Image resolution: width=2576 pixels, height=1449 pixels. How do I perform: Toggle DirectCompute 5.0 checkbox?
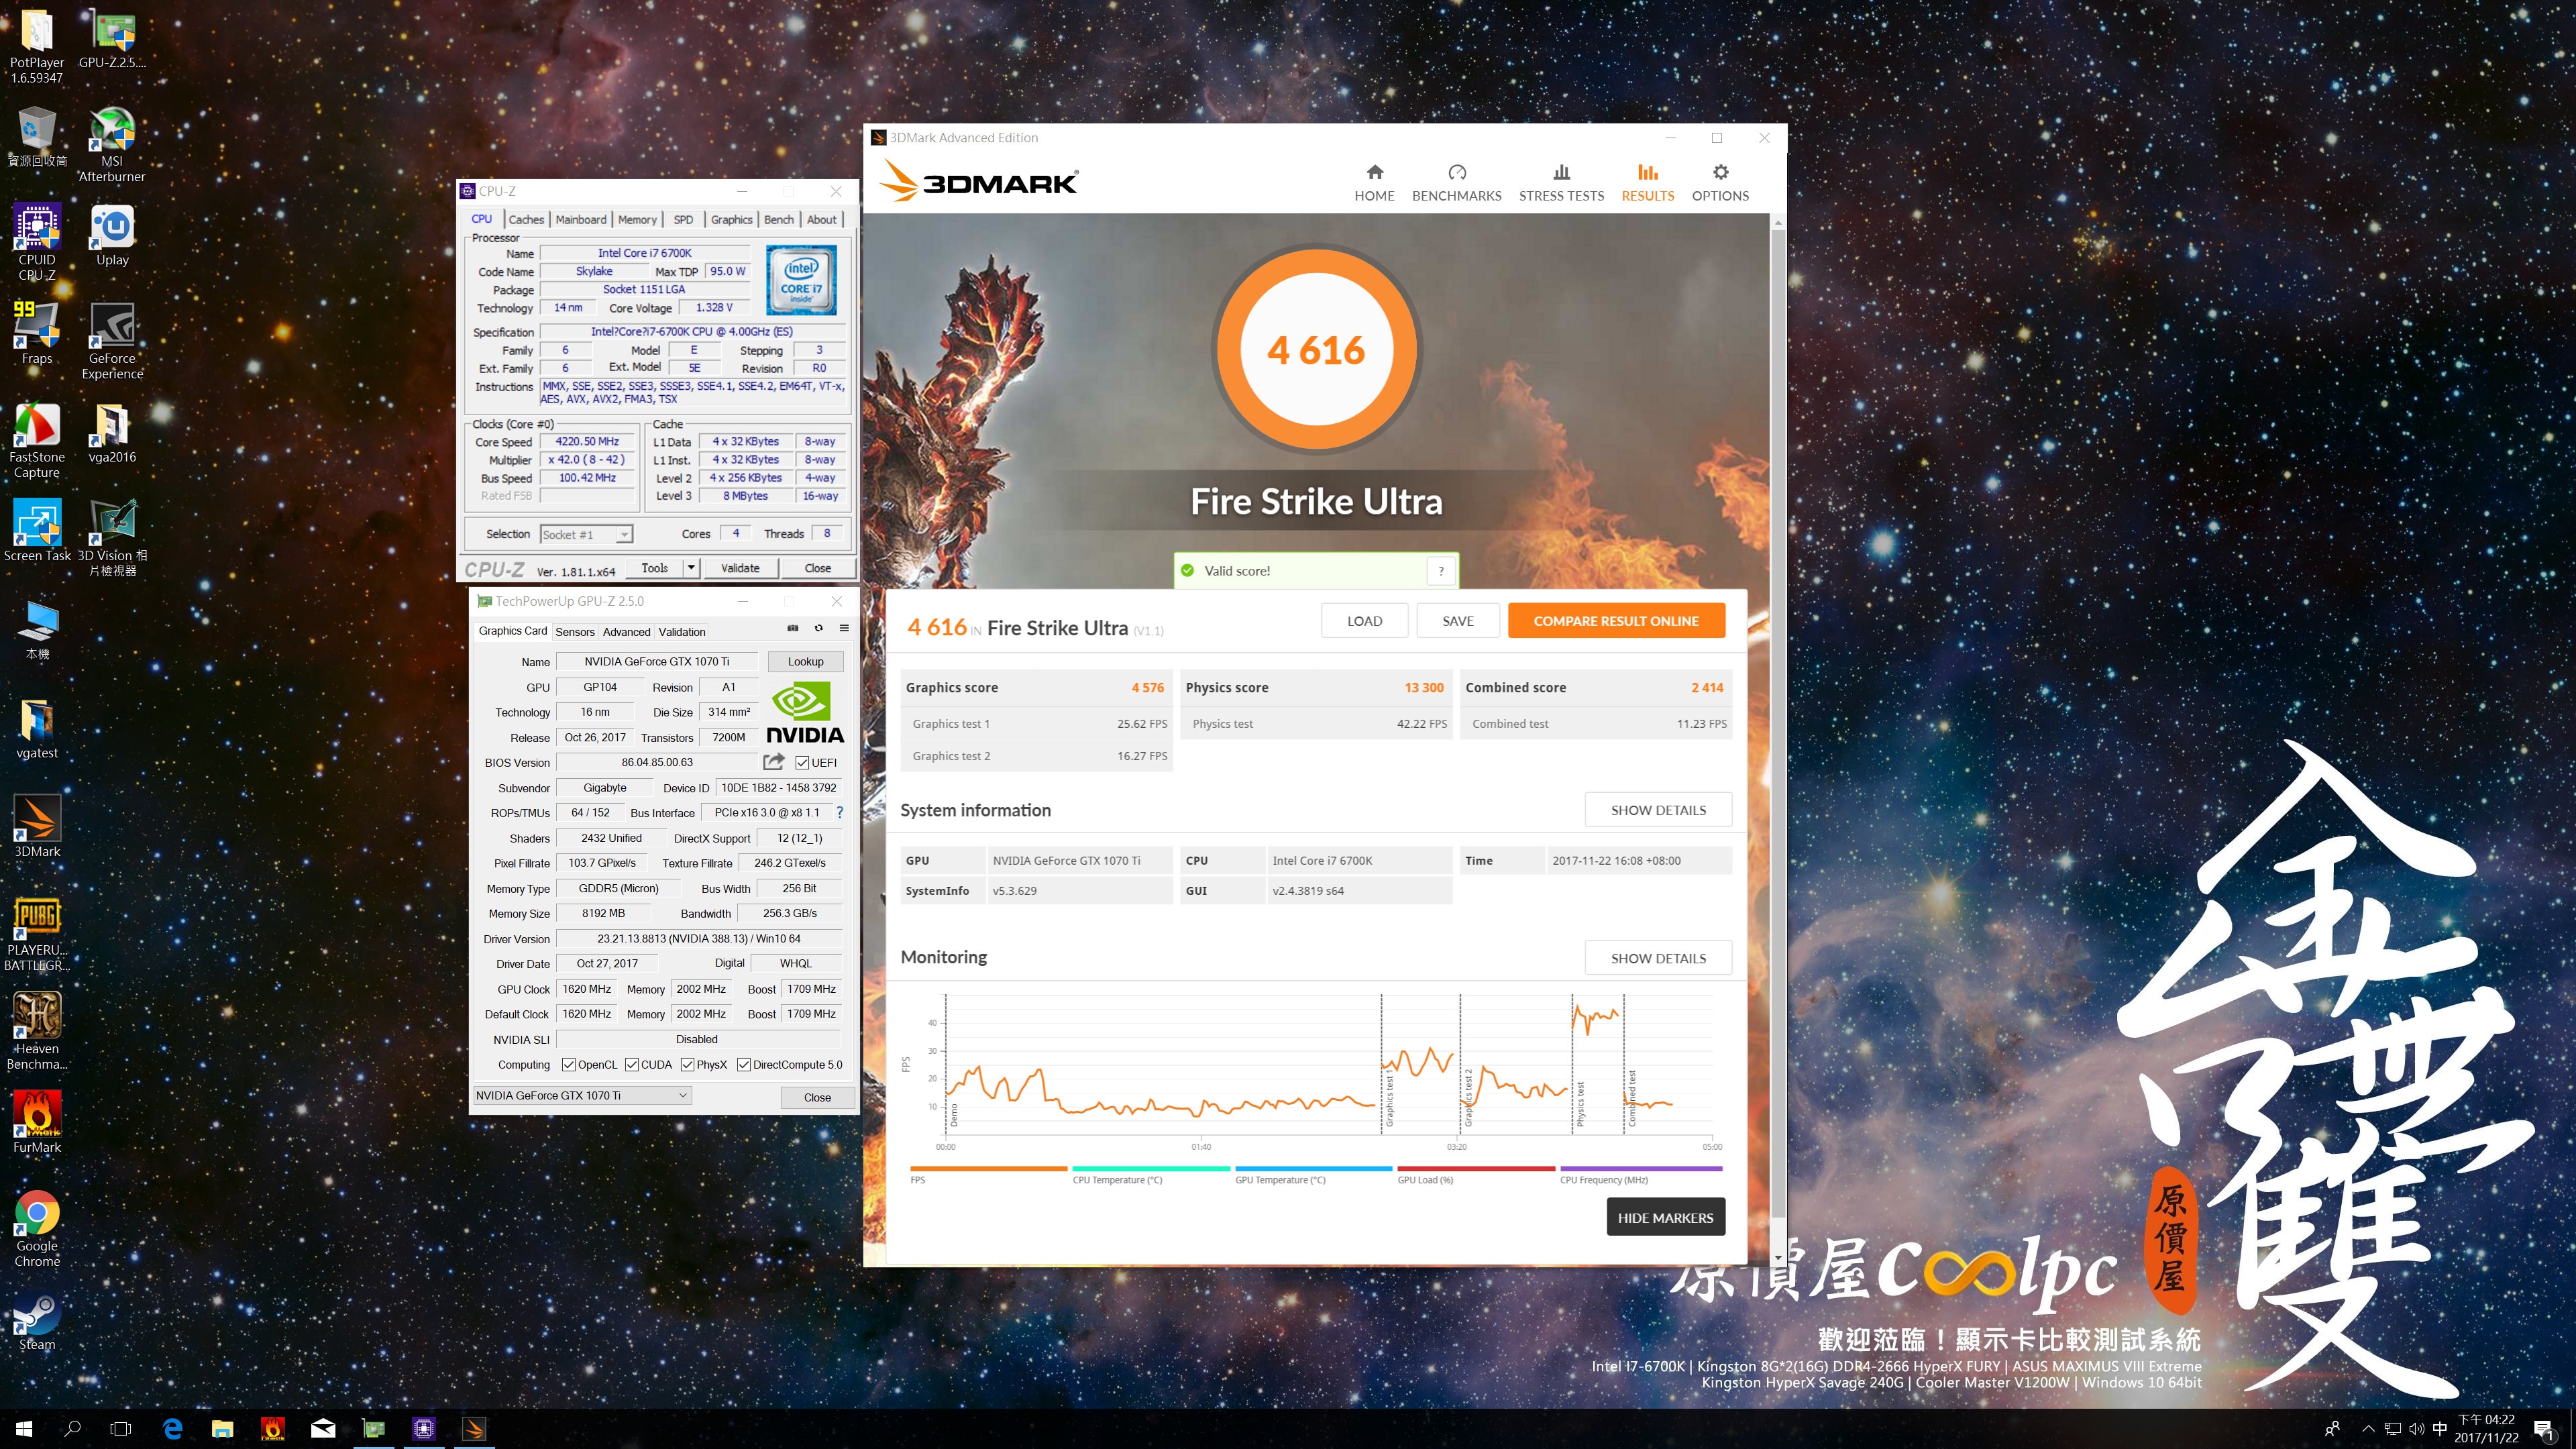click(x=744, y=1065)
